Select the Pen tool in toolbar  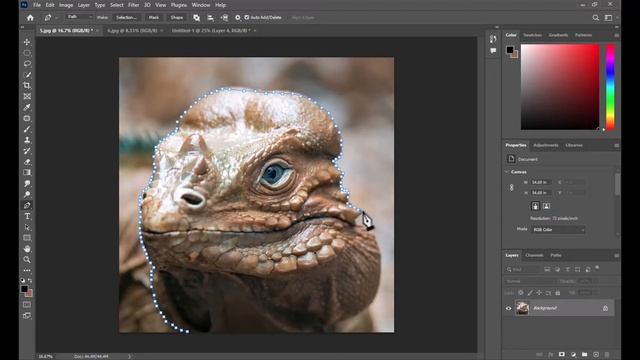point(27,205)
